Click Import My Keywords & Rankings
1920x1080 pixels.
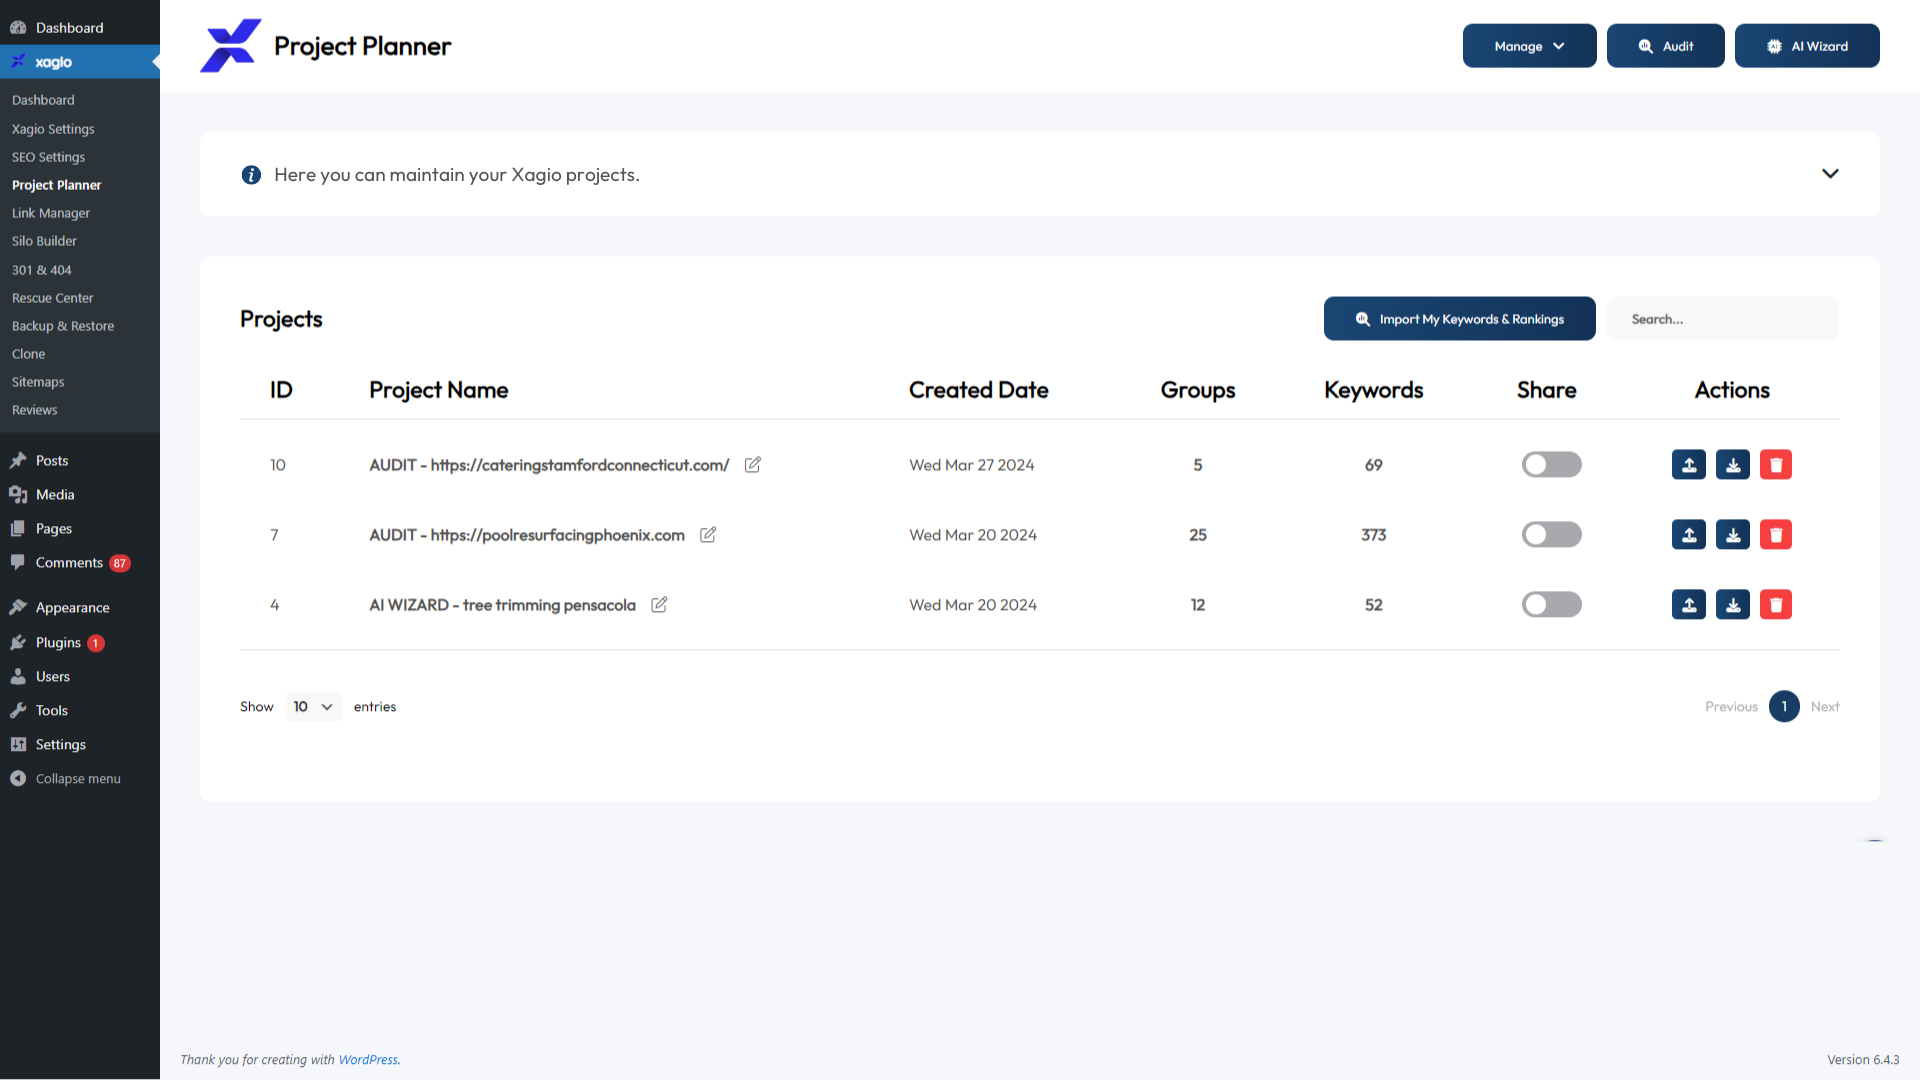(1459, 318)
